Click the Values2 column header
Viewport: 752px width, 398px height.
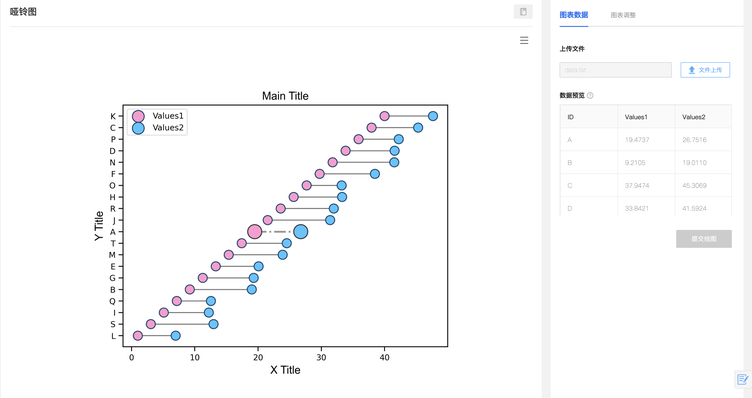coord(693,117)
